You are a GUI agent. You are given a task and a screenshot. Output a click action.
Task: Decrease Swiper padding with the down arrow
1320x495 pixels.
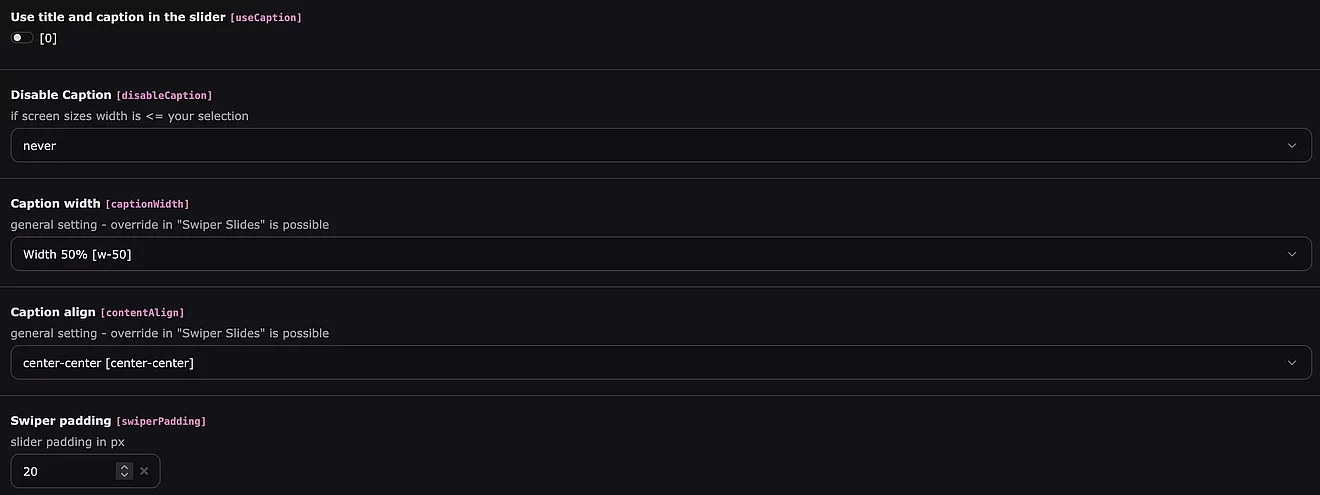(124, 475)
